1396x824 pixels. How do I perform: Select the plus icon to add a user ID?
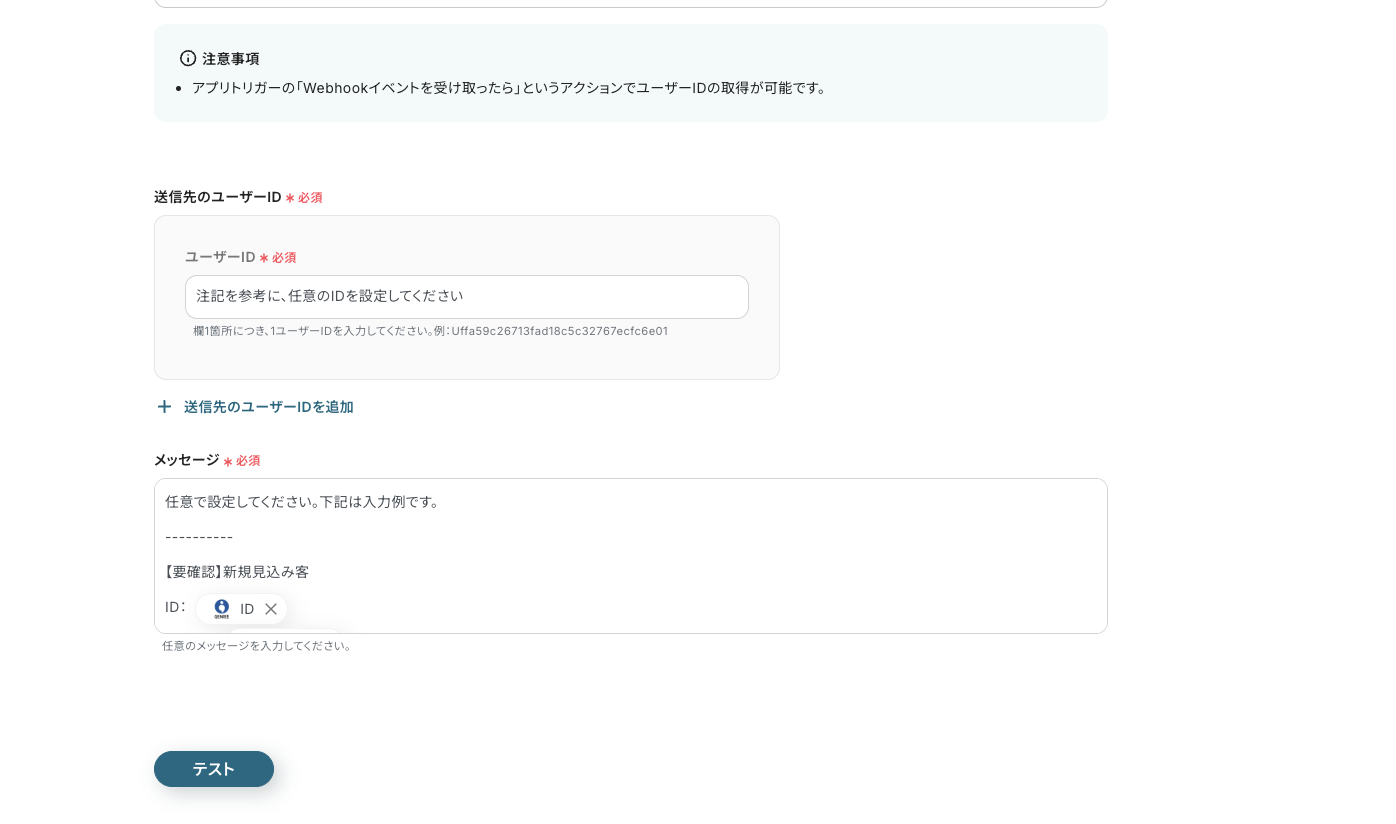point(164,406)
